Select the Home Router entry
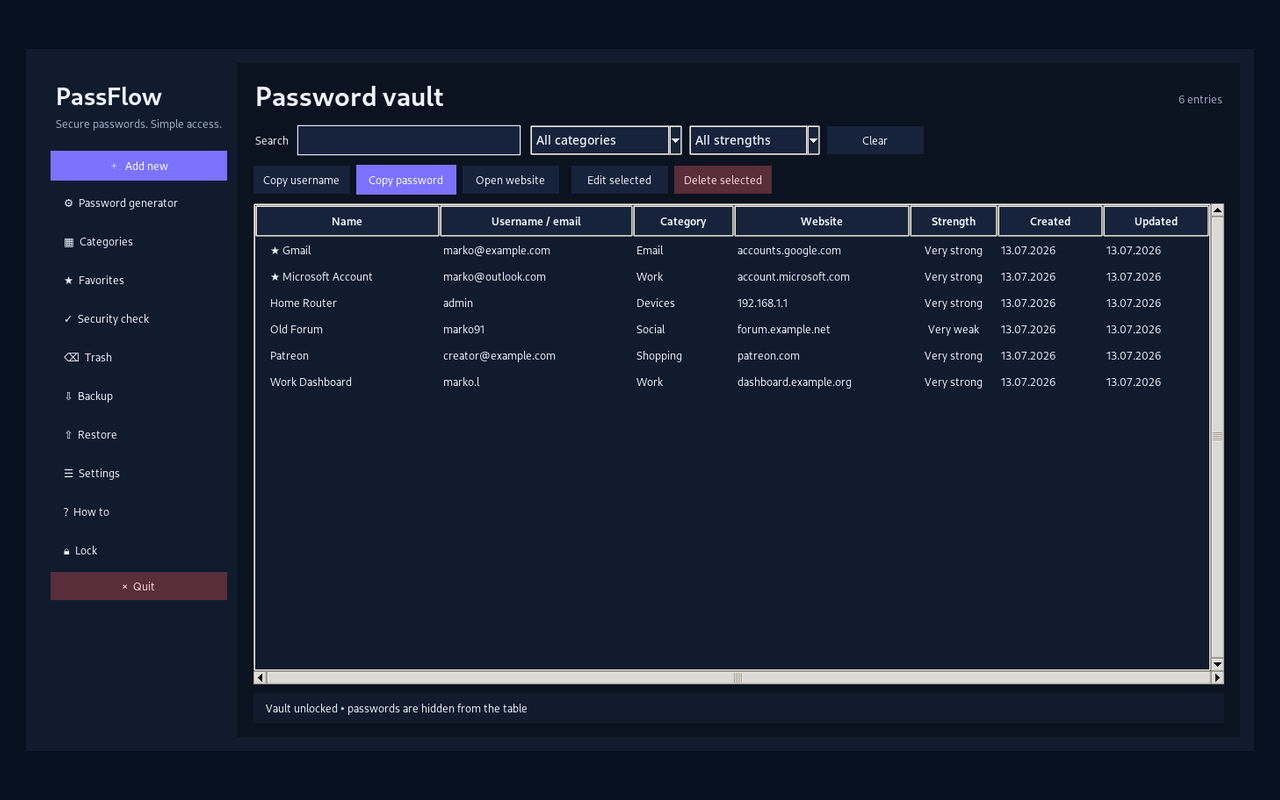 tap(732, 303)
